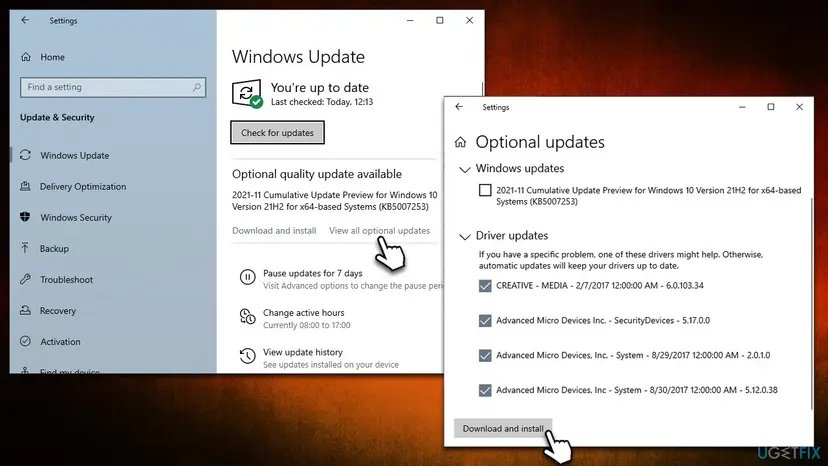Open Recovery icon in sidebar
The height and width of the screenshot is (466, 828).
[25, 310]
